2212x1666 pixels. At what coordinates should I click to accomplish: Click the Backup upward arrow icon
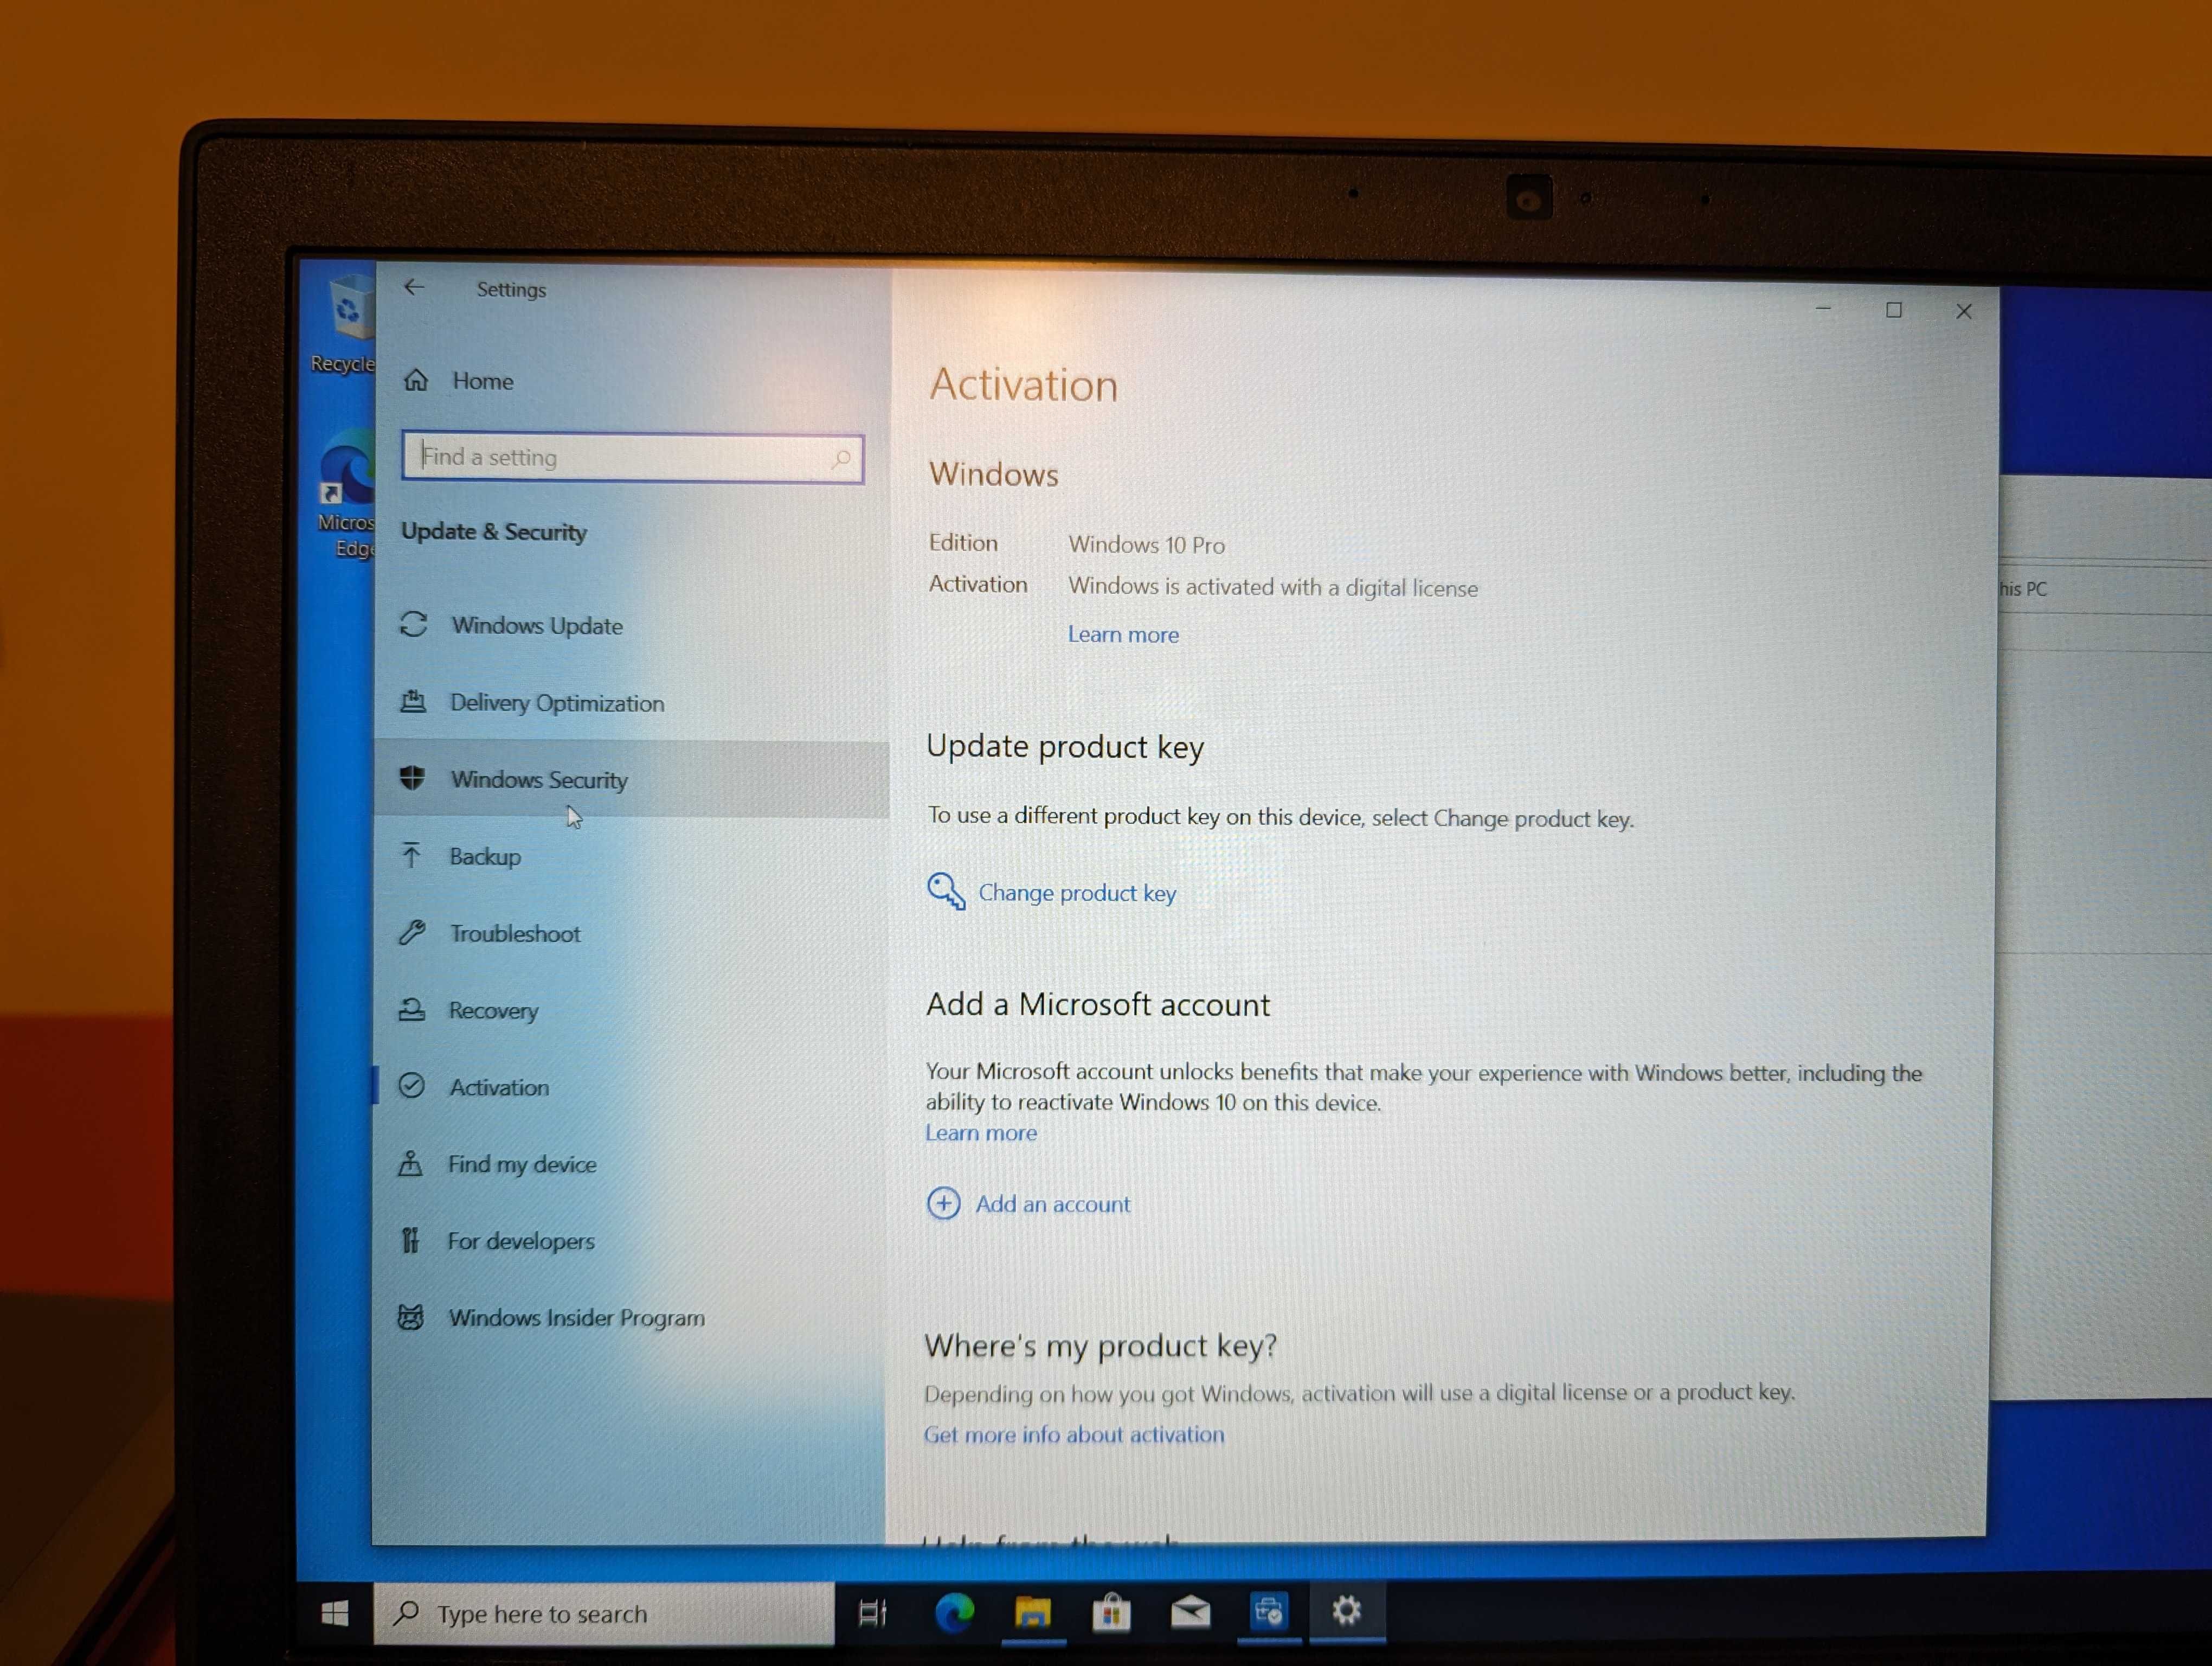[411, 855]
